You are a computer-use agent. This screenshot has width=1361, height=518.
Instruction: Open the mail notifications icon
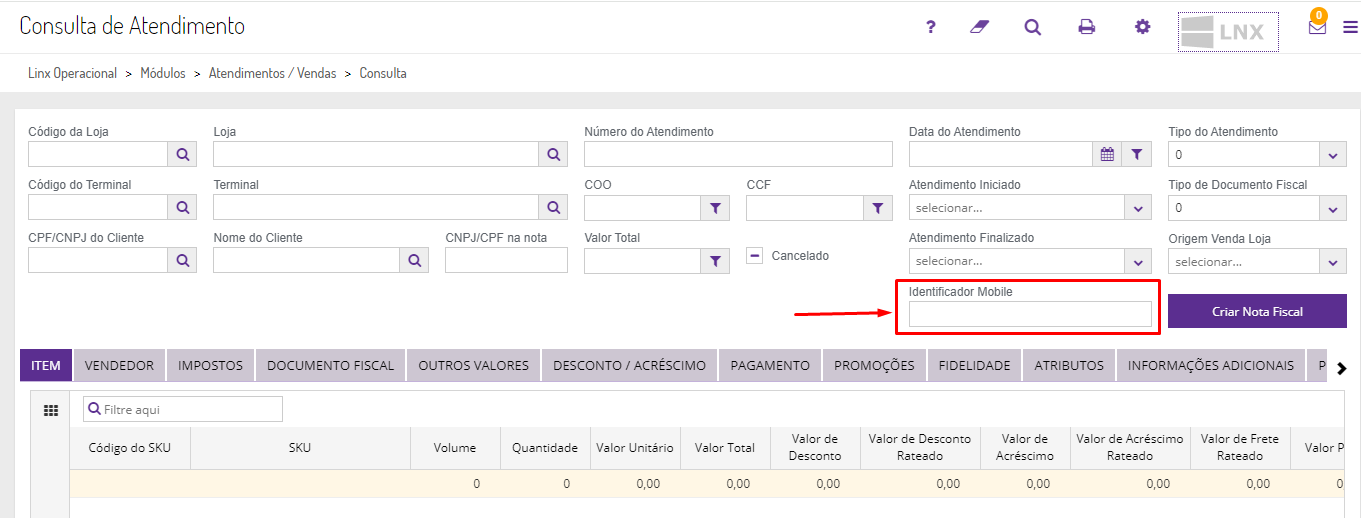[x=1317, y=27]
